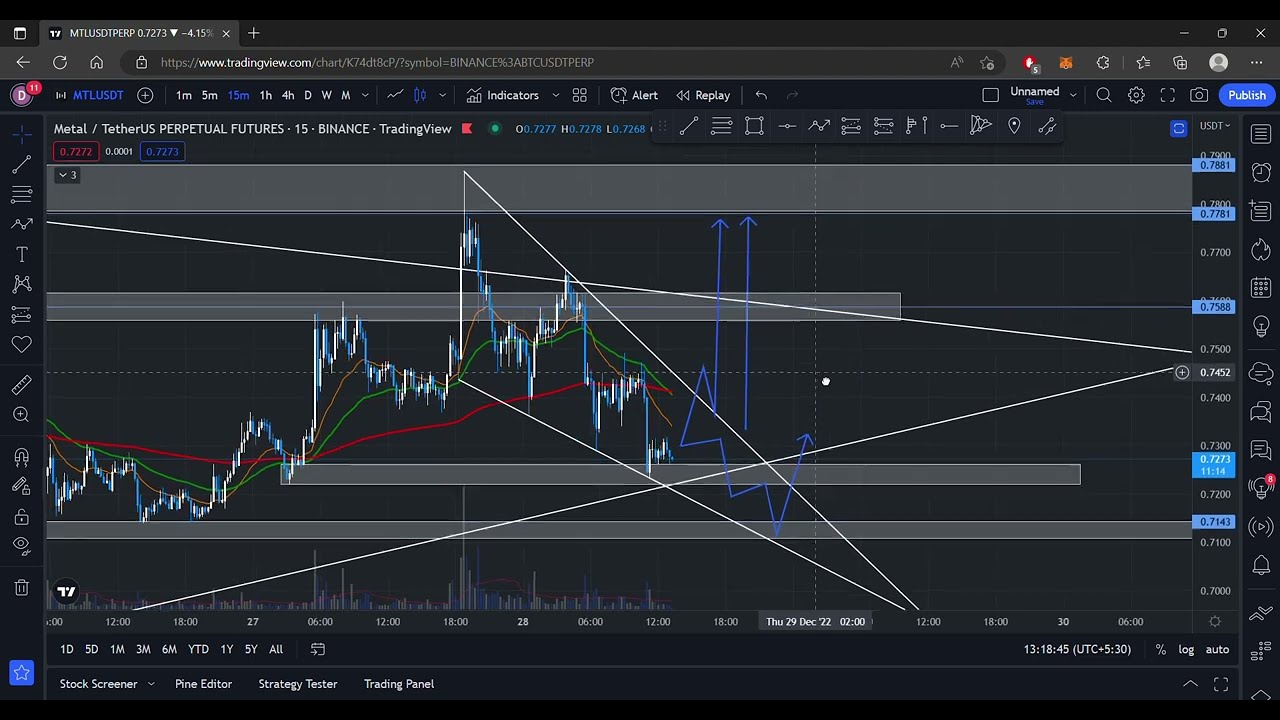Open chart settings gear
Viewport: 1280px width, 720px height.
[x=1136, y=95]
